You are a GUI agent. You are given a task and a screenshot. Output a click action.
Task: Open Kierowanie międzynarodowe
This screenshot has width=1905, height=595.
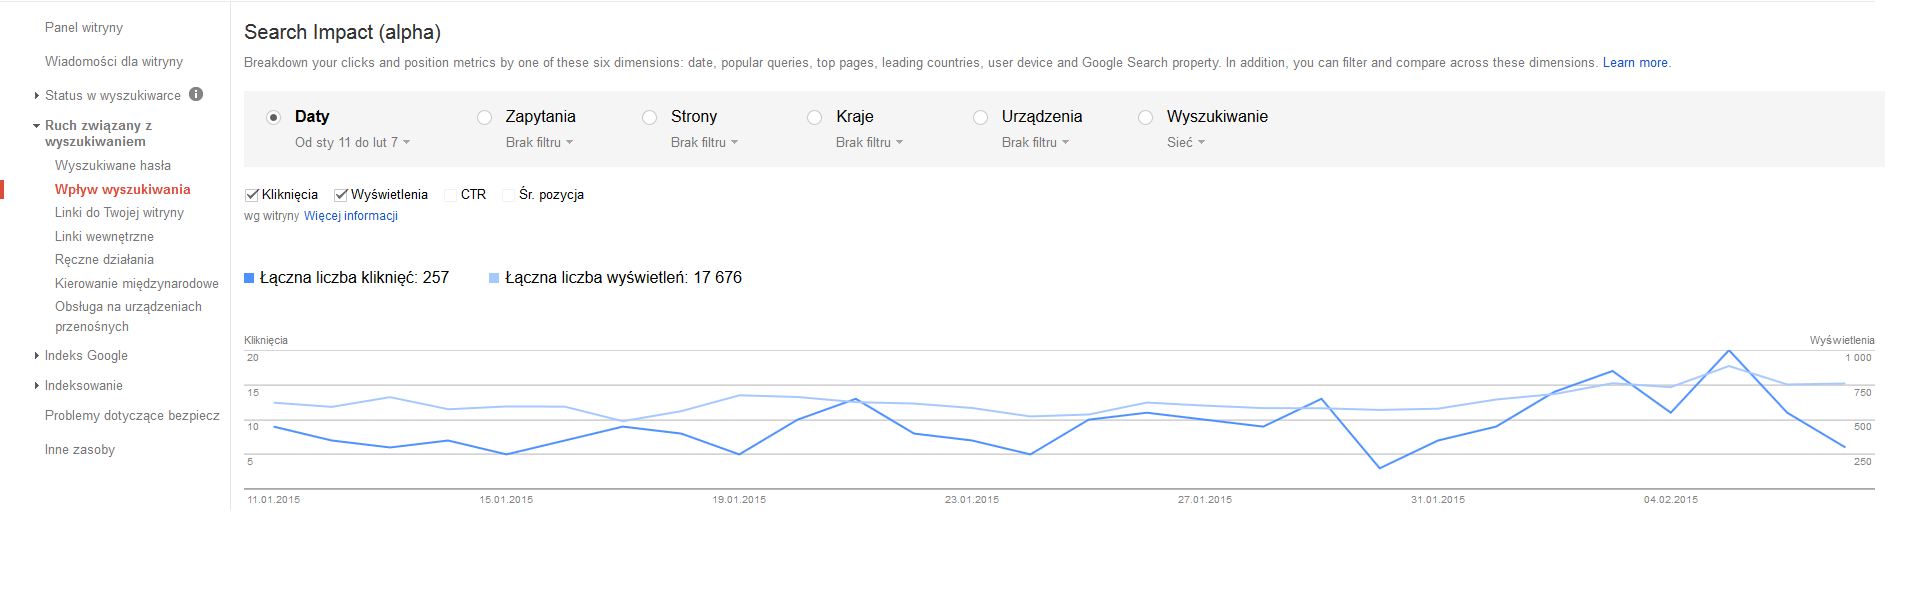[137, 284]
